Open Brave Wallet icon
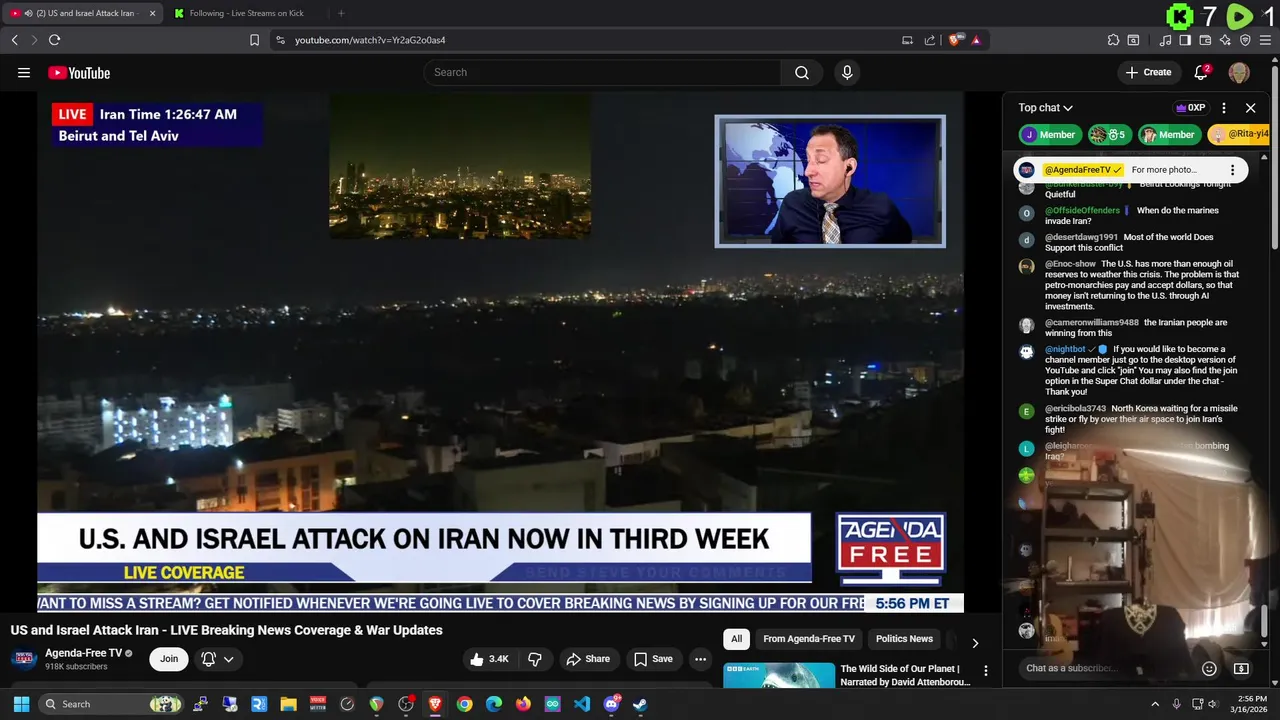This screenshot has height=720, width=1280. (x=1205, y=40)
